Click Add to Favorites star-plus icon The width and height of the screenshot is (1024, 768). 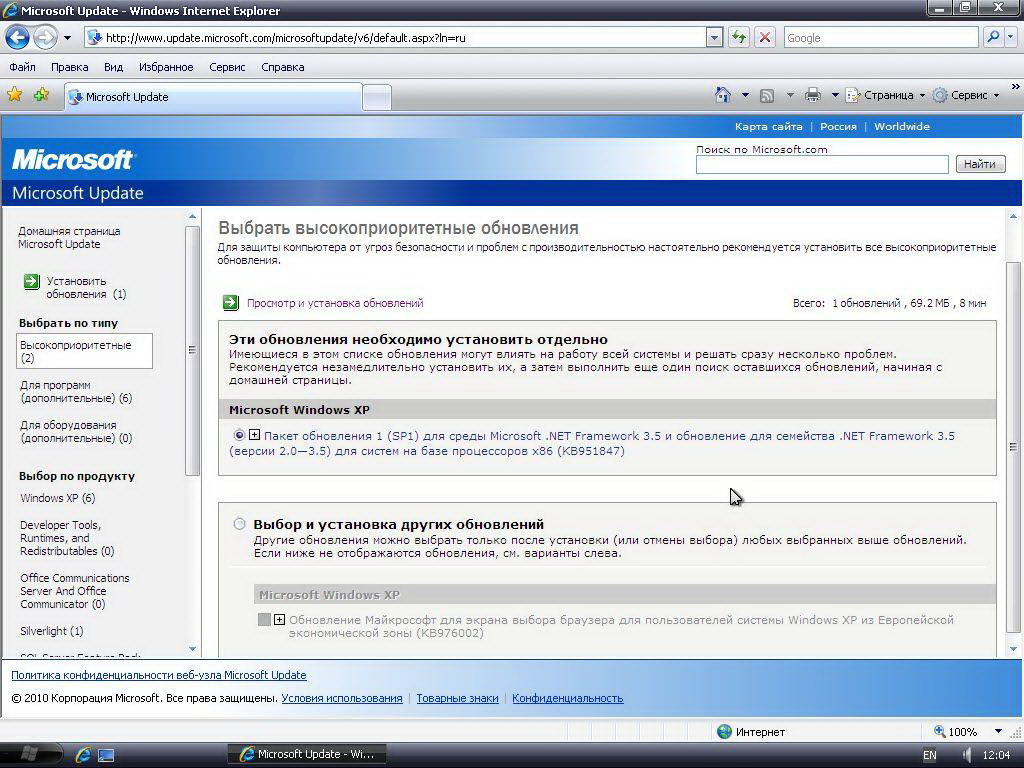coord(42,95)
